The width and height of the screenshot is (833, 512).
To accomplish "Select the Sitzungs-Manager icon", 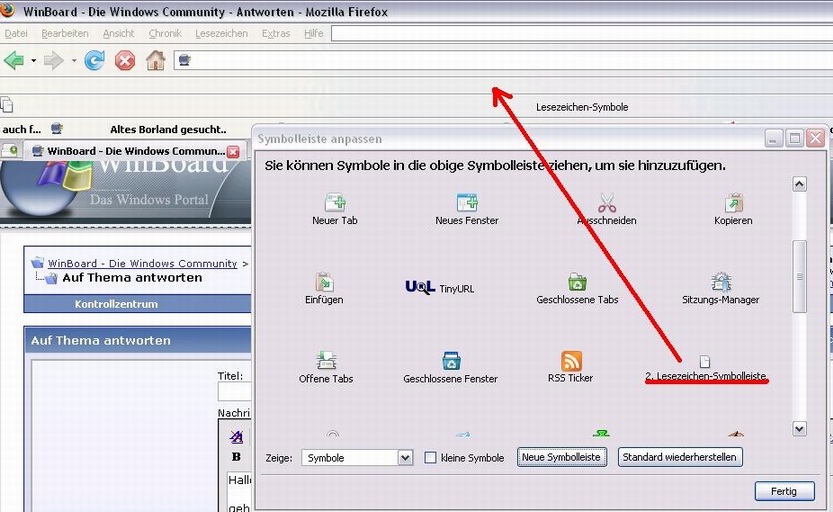I will [x=721, y=282].
